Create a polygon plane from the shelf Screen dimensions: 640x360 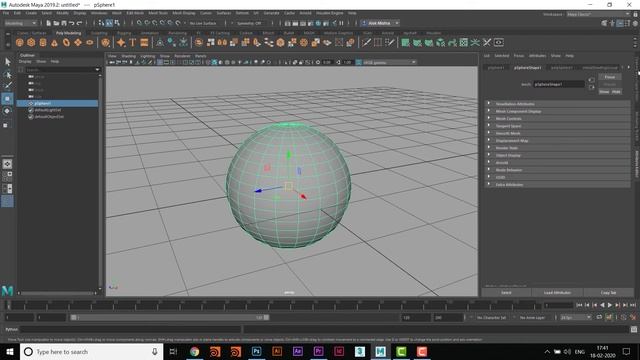78,42
